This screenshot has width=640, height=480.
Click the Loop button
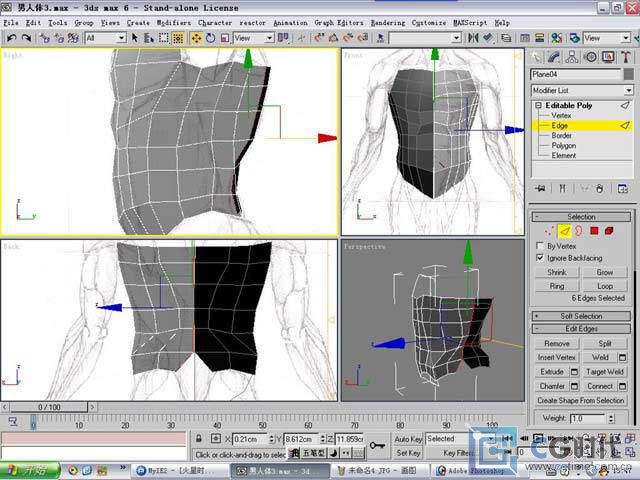click(x=604, y=286)
